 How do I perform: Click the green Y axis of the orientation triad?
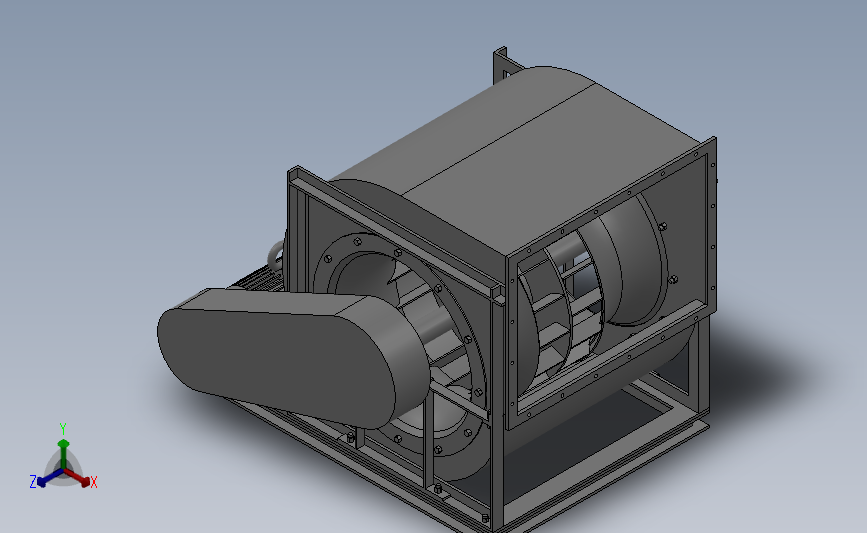point(63,453)
